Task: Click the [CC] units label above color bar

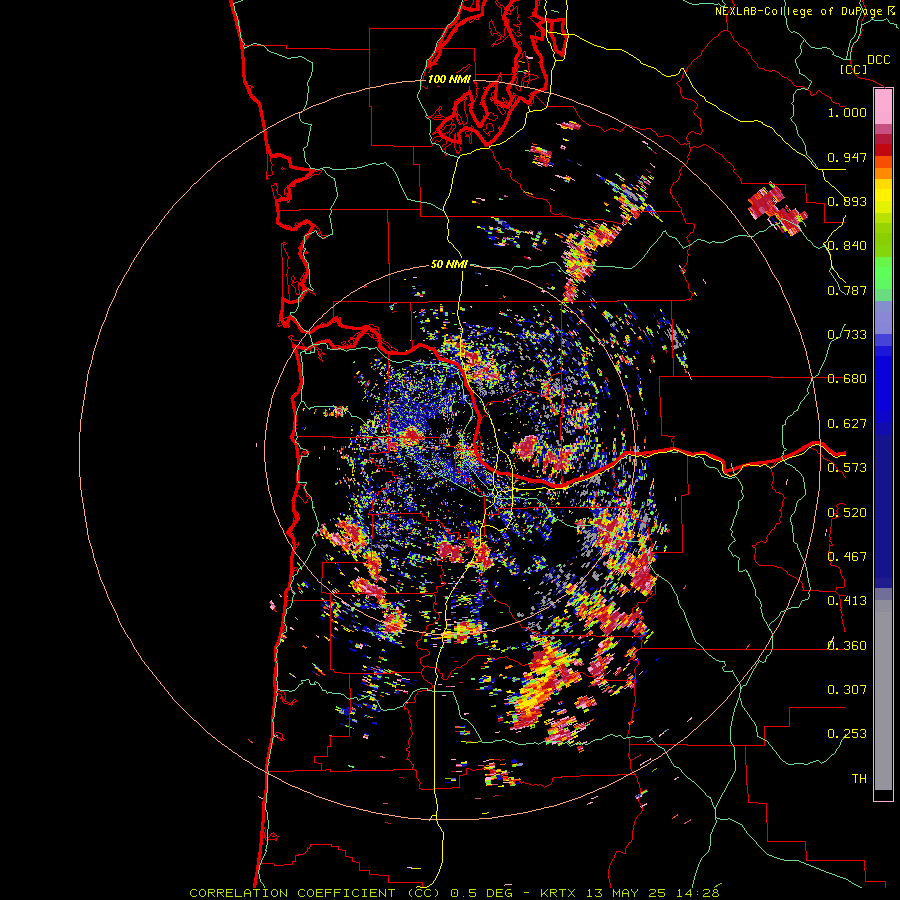Action: tap(853, 69)
